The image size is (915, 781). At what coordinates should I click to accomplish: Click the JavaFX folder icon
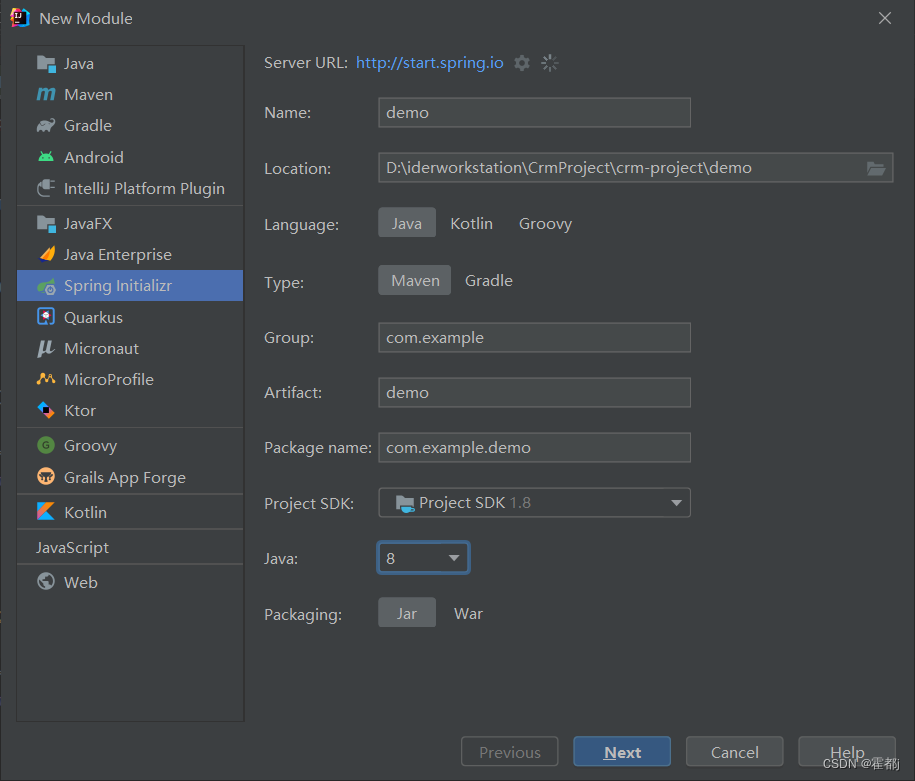click(46, 224)
